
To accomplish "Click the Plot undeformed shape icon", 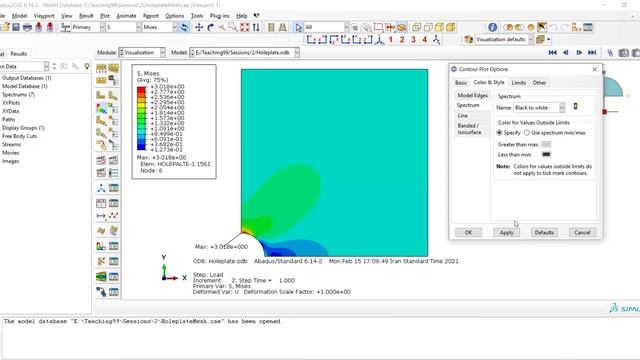I will click(101, 96).
